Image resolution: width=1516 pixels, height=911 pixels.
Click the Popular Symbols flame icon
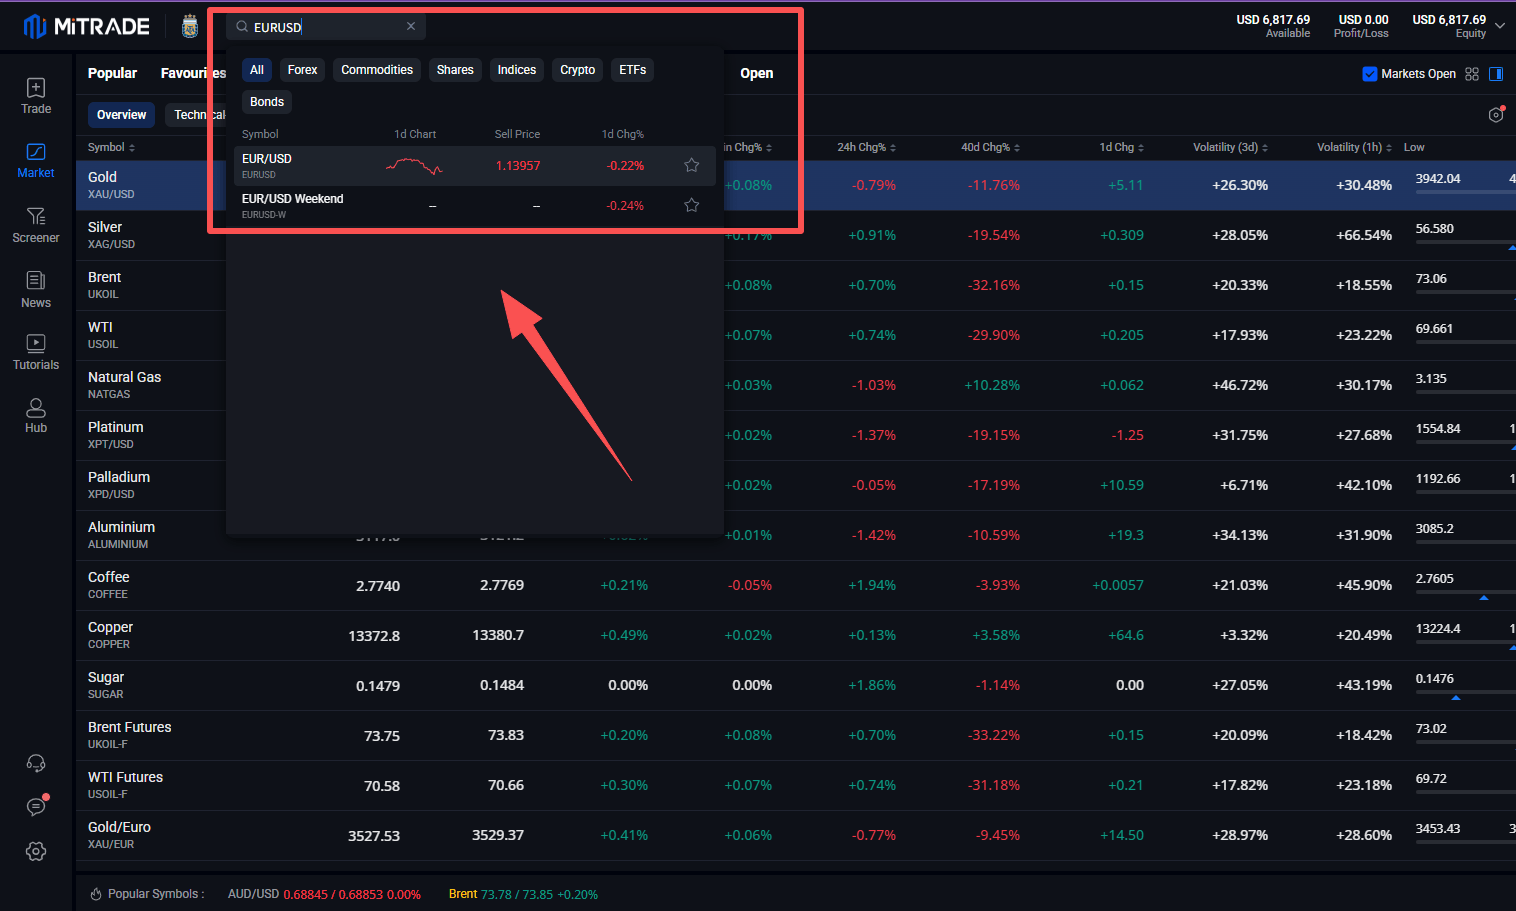click(97, 894)
